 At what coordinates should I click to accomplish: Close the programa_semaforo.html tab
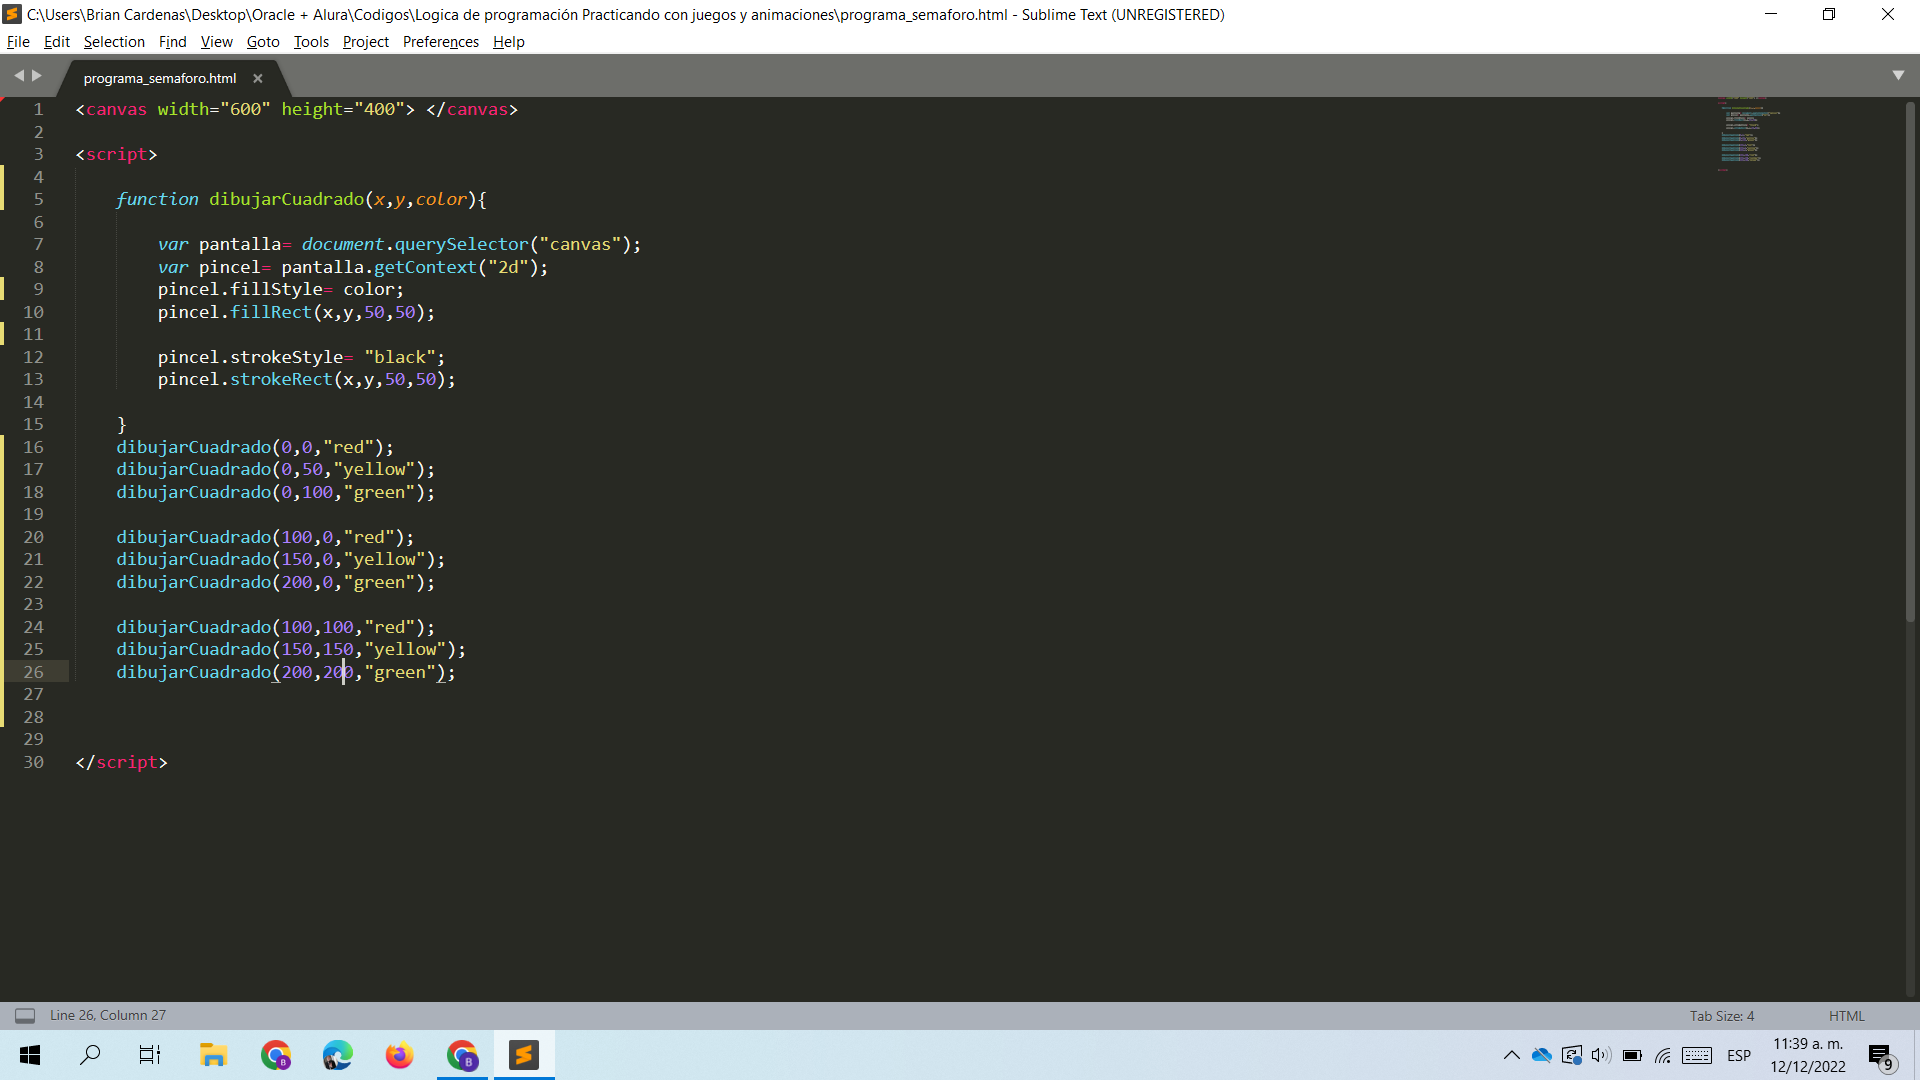(258, 78)
